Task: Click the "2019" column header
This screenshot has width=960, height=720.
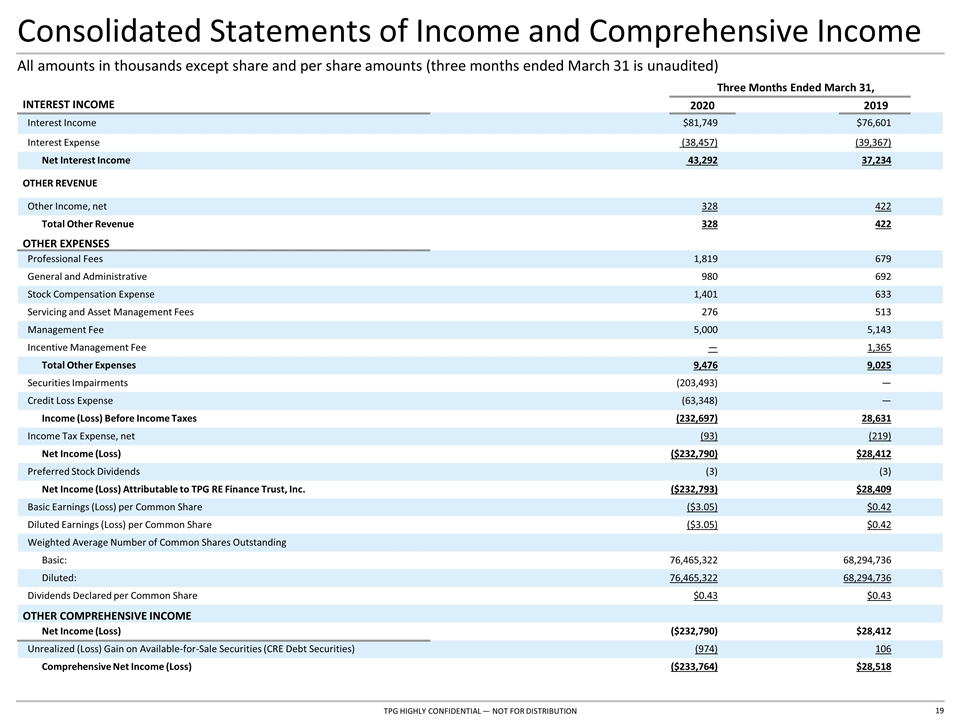Action: tap(876, 105)
